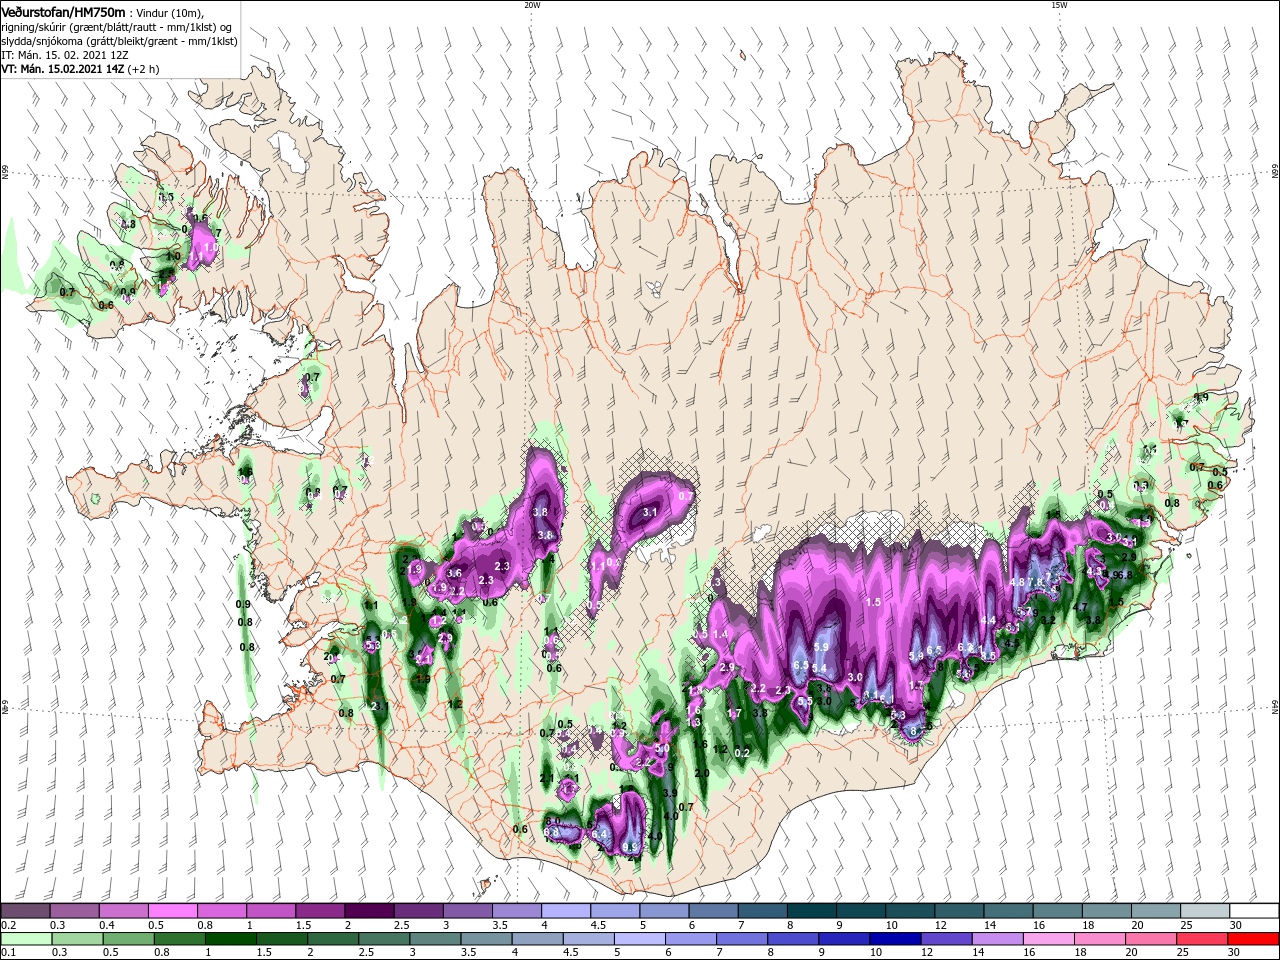Screen dimensions: 1280x960
Task: Pick the 0.2 swatch in the snow (upper) legend row
Action: [x=26, y=910]
